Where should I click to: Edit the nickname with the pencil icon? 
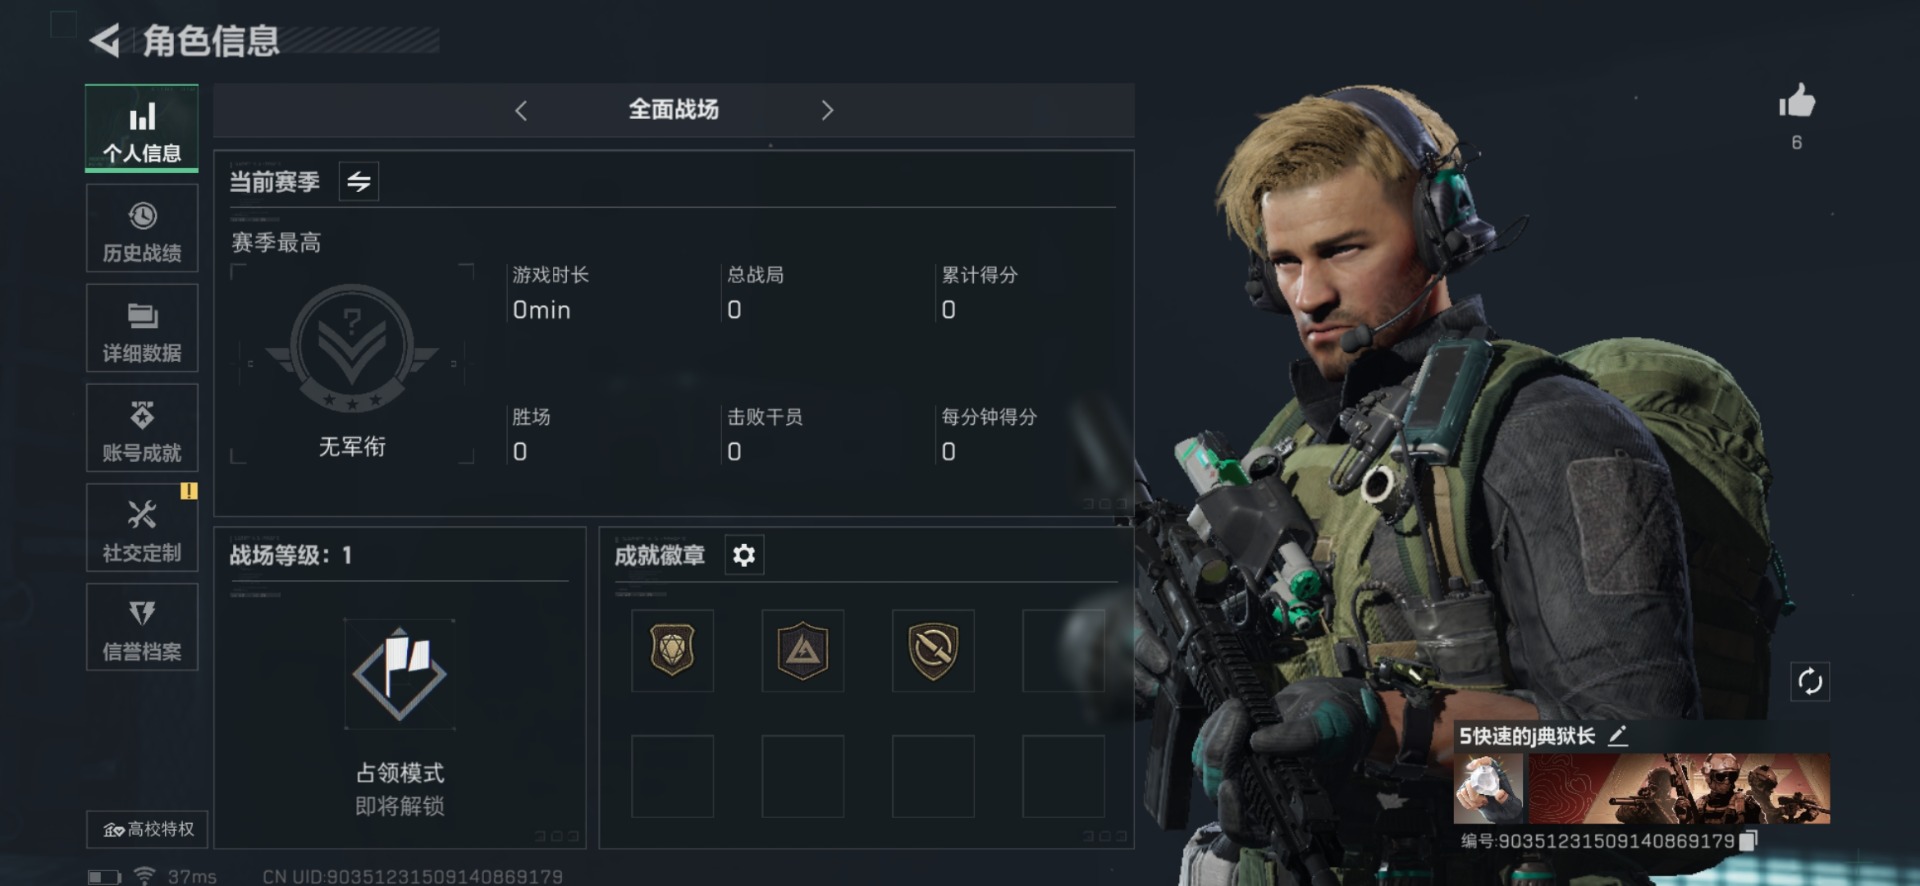point(1618,736)
